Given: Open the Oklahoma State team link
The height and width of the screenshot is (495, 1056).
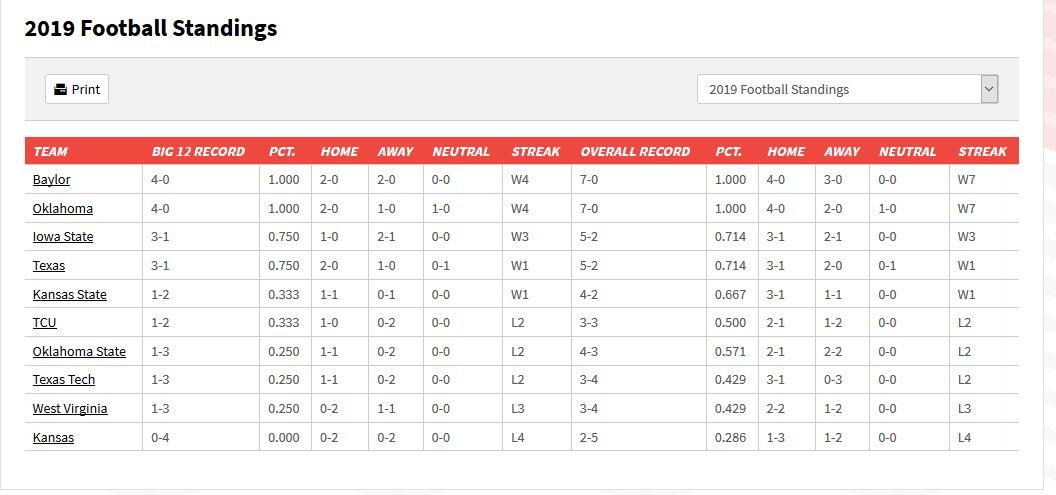Looking at the screenshot, I should point(79,352).
